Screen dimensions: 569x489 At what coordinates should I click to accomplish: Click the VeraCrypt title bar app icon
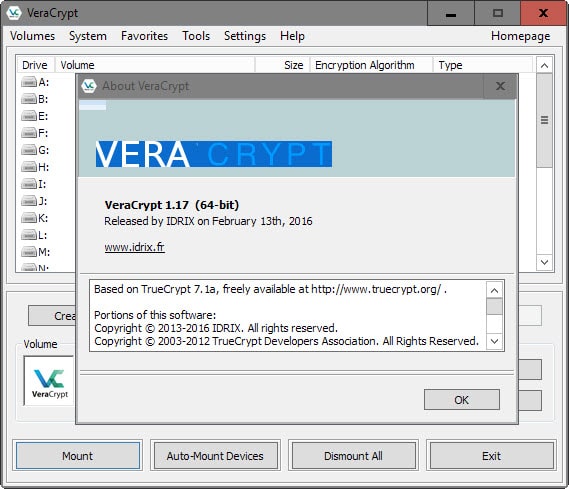(14, 13)
